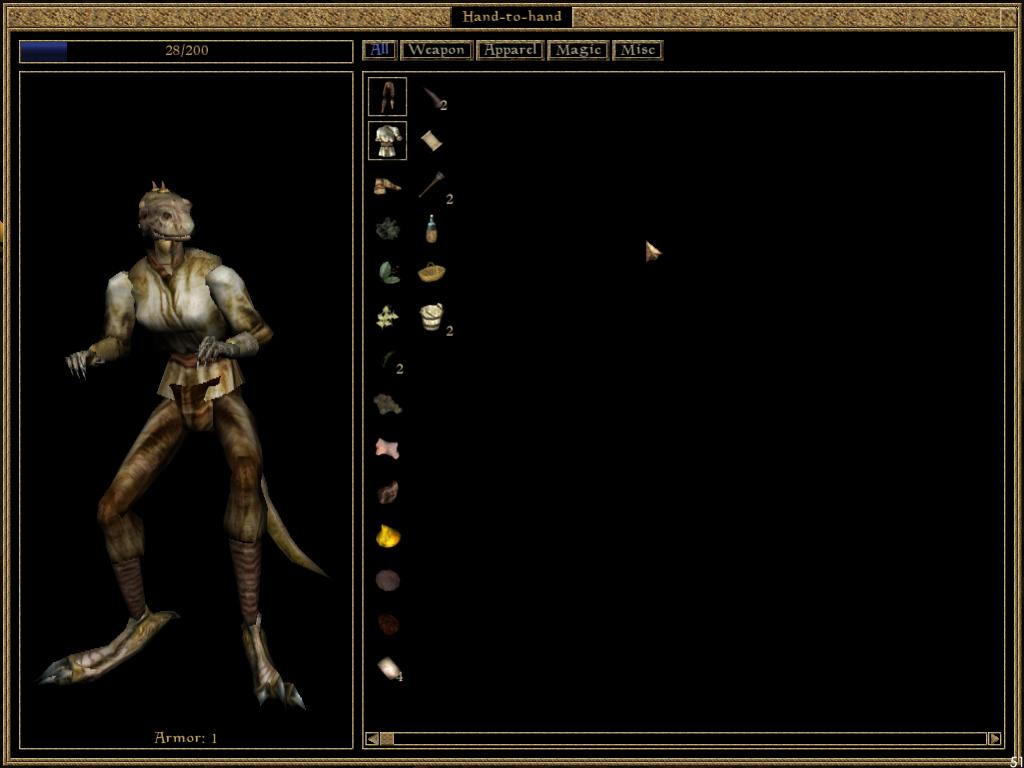Filter inventory by Weapon
This screenshot has width=1024, height=768.
[x=436, y=49]
